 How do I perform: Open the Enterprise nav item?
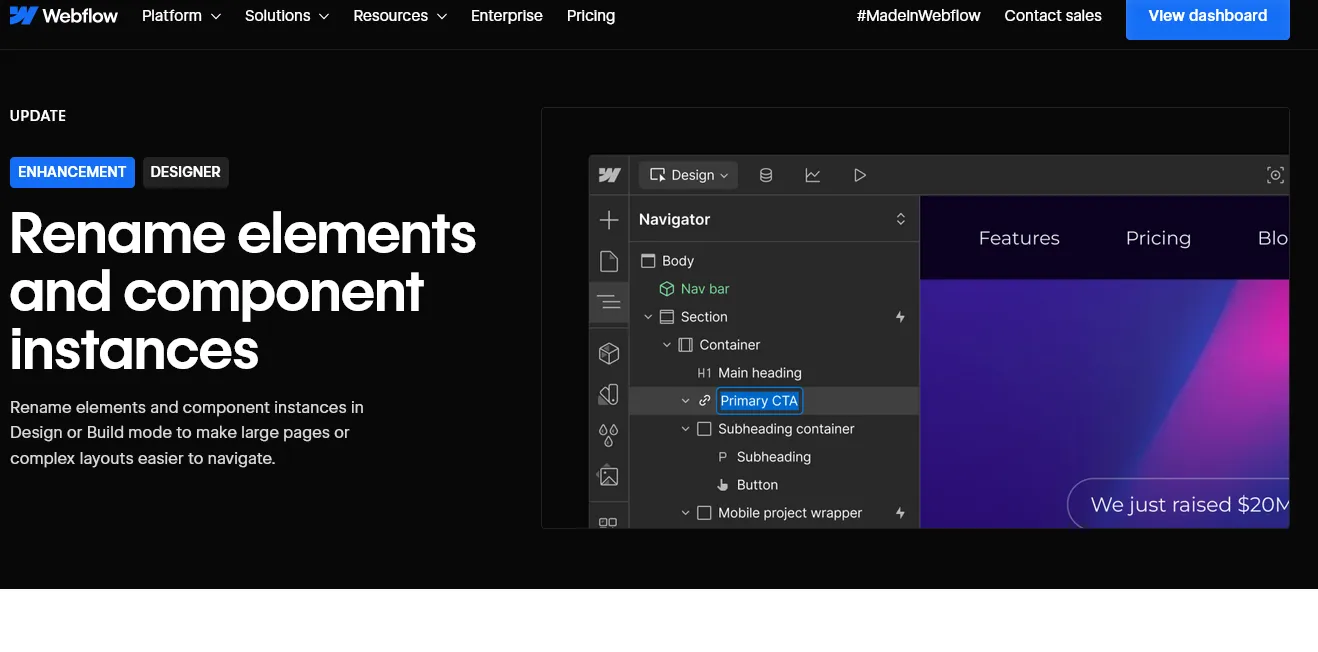(507, 16)
